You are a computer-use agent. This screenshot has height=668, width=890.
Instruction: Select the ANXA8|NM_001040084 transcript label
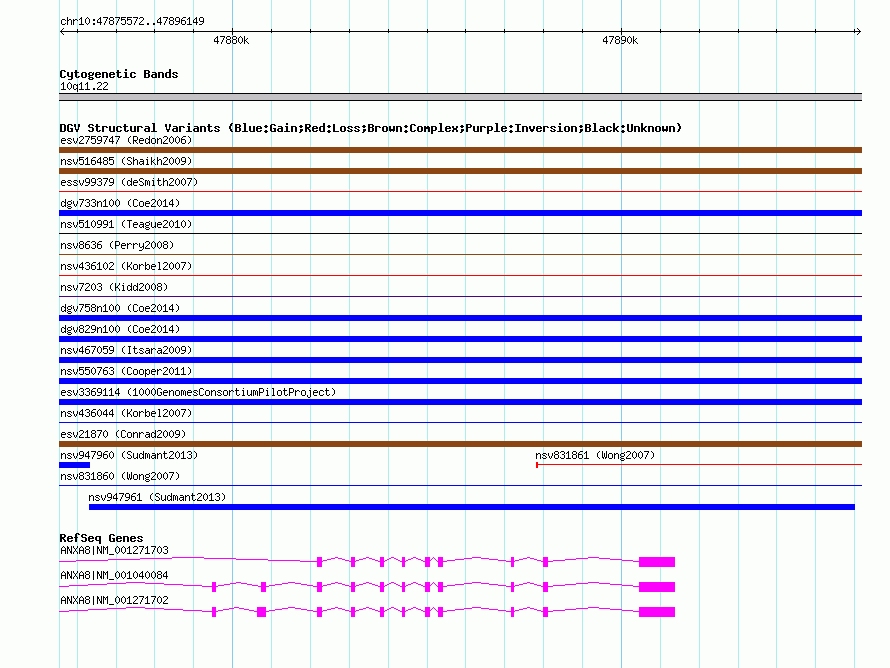tap(114, 575)
